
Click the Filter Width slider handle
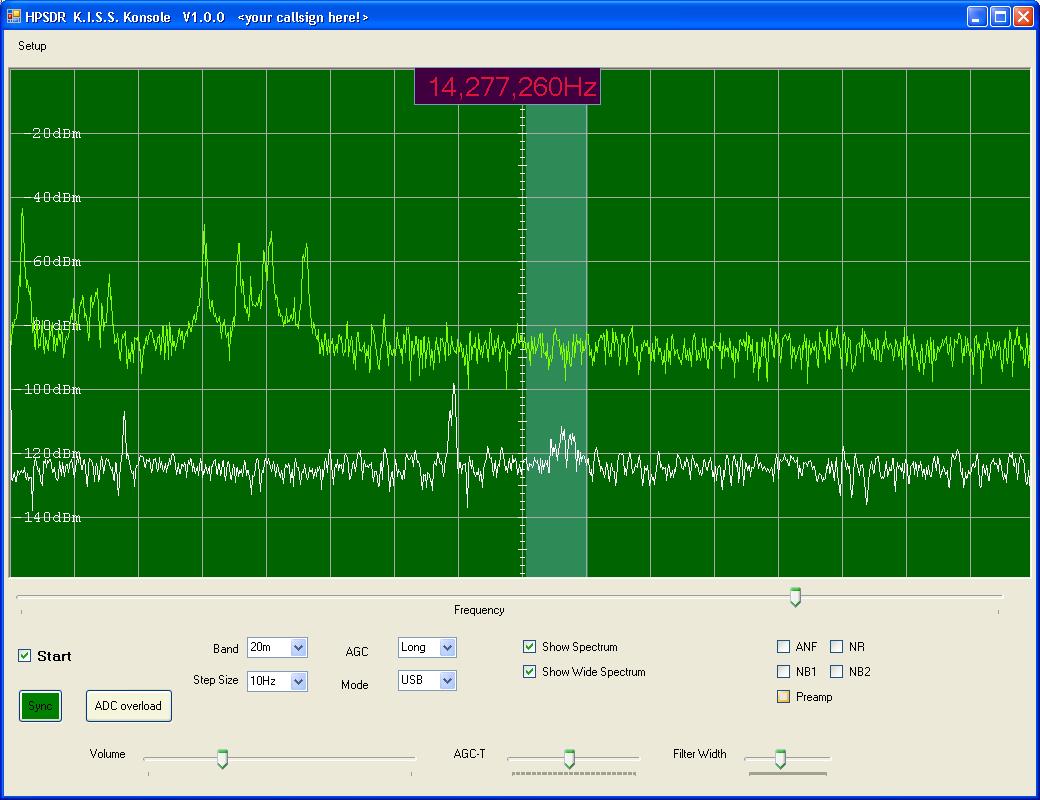click(x=780, y=759)
